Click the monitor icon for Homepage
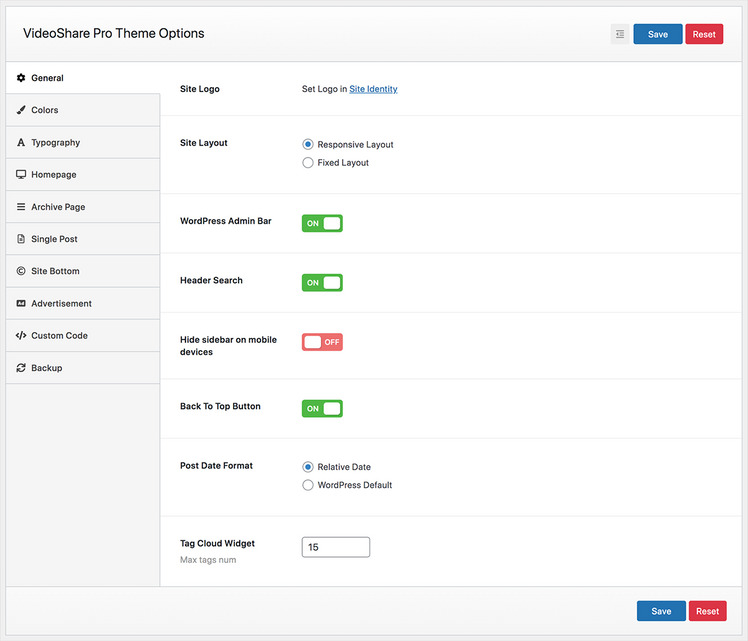This screenshot has height=641, width=748. [x=21, y=175]
